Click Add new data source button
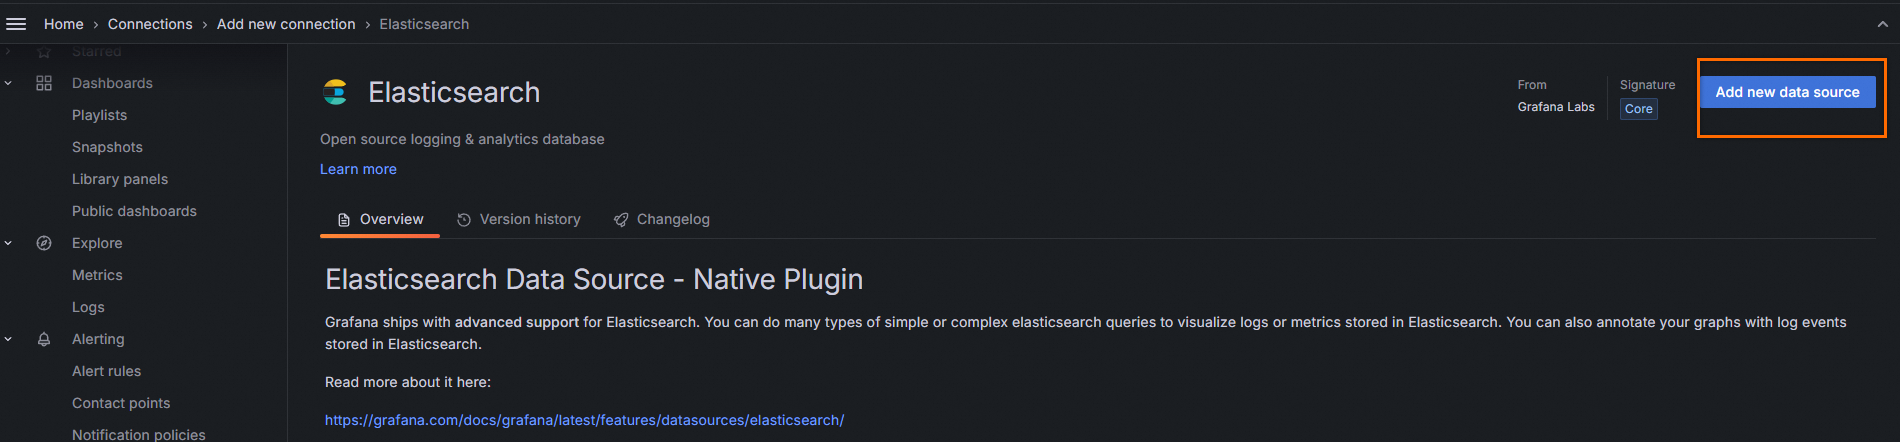Screen dimensions: 1900x442 tap(1787, 92)
